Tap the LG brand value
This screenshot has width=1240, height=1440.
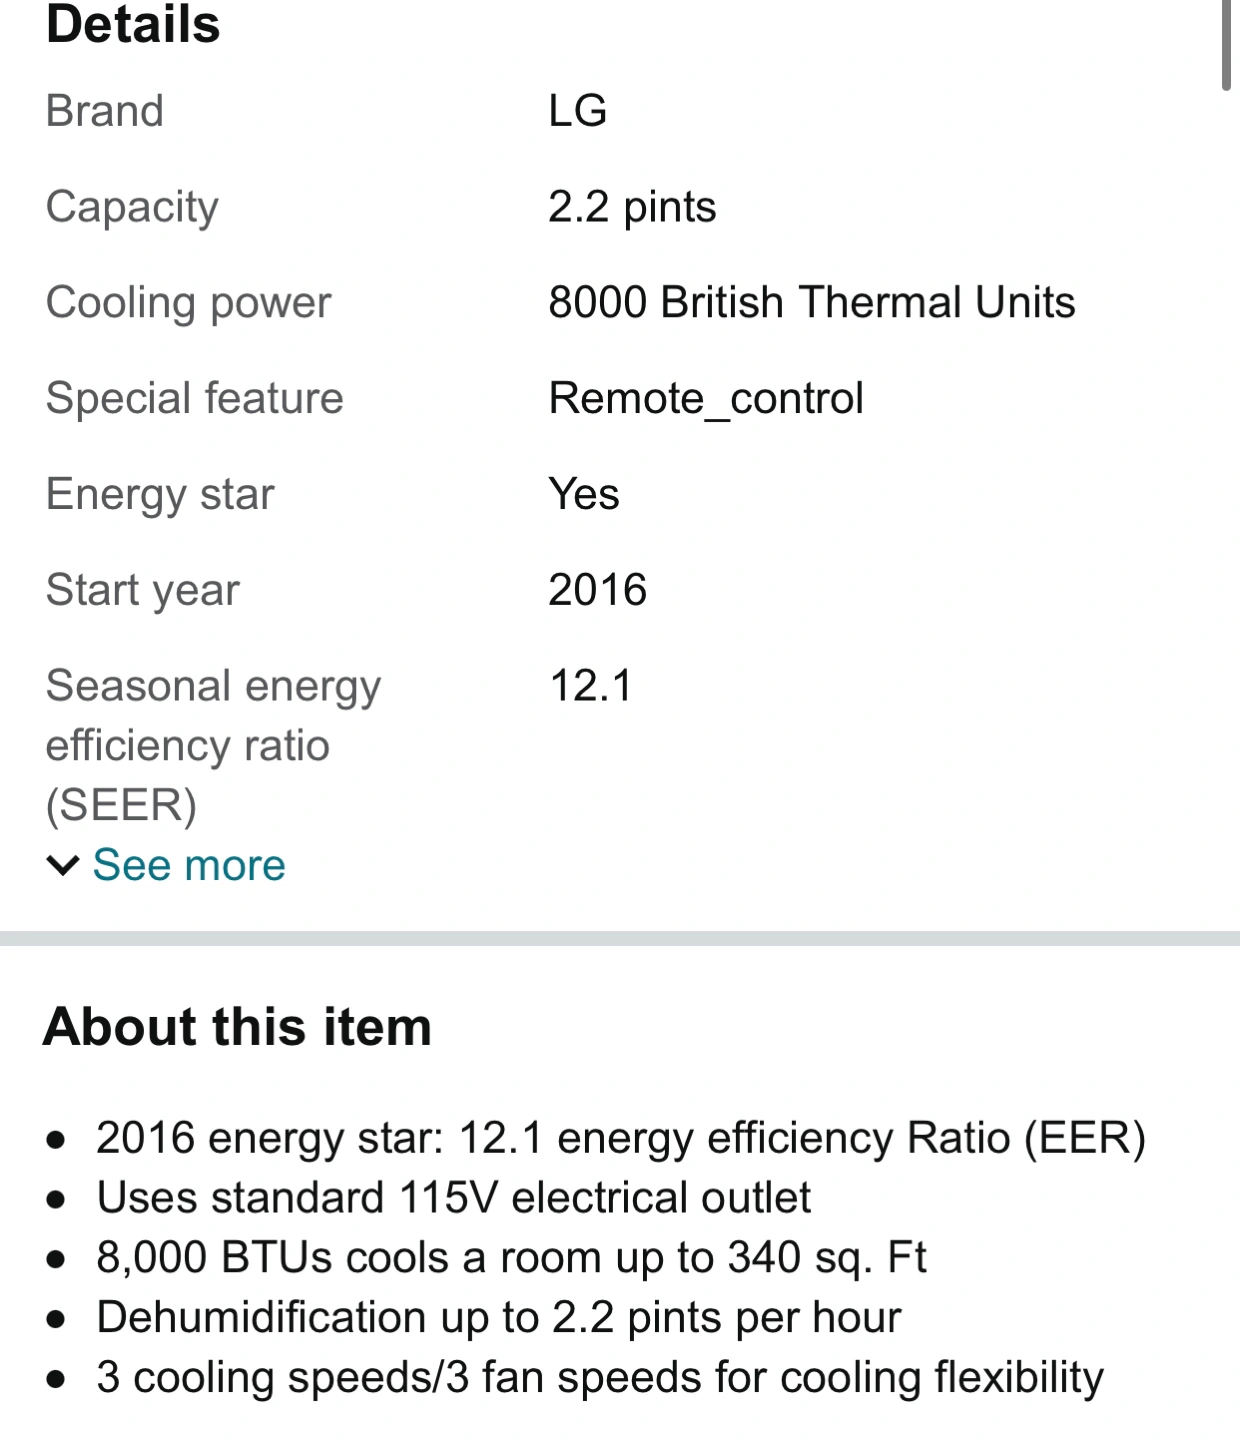pos(578,110)
